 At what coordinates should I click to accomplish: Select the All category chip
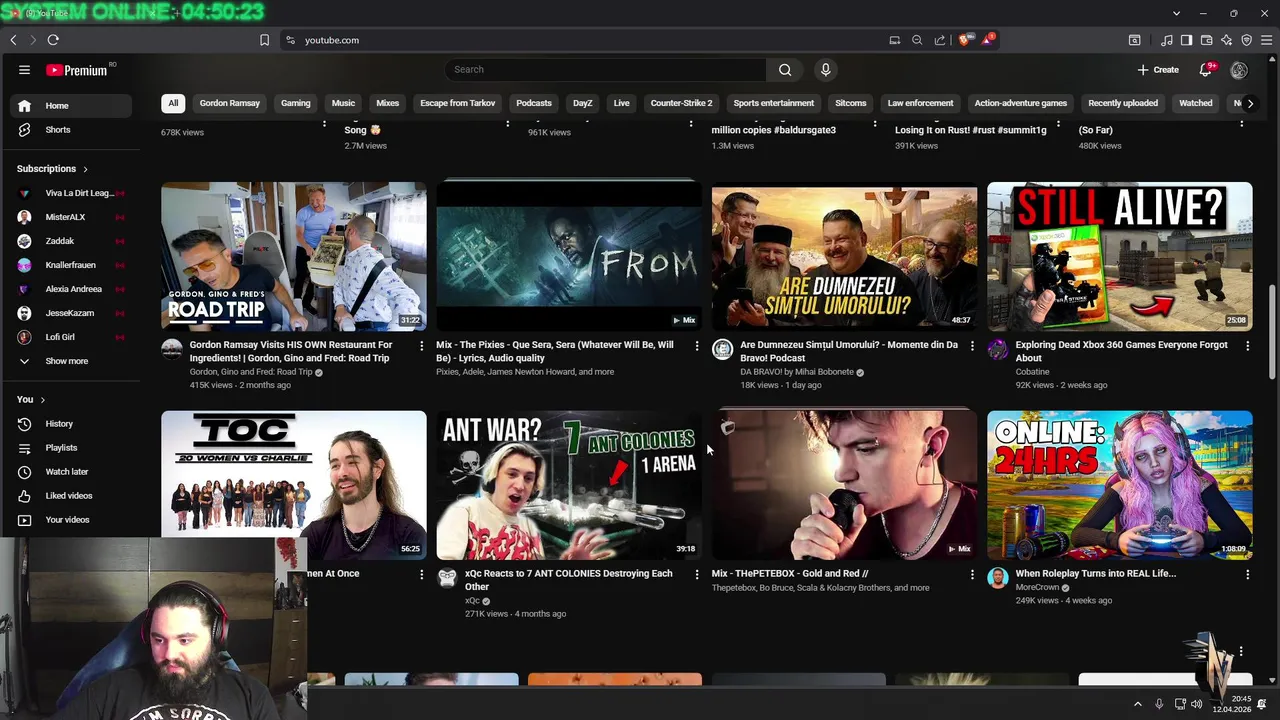[x=173, y=103]
